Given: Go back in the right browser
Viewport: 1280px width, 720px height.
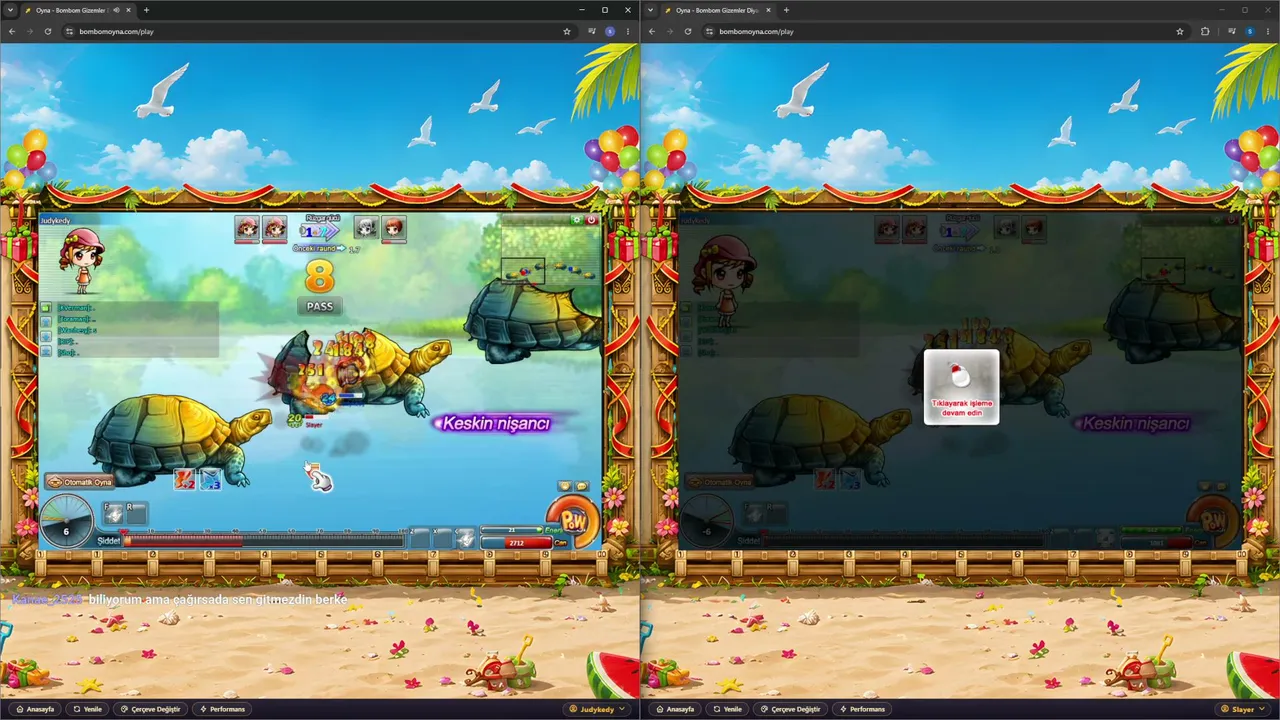Looking at the screenshot, I should point(652,31).
